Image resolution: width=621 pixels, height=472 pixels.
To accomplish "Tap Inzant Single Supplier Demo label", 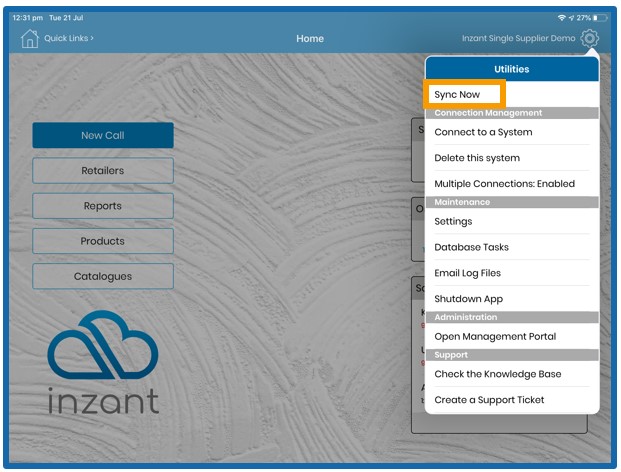I will coord(518,38).
